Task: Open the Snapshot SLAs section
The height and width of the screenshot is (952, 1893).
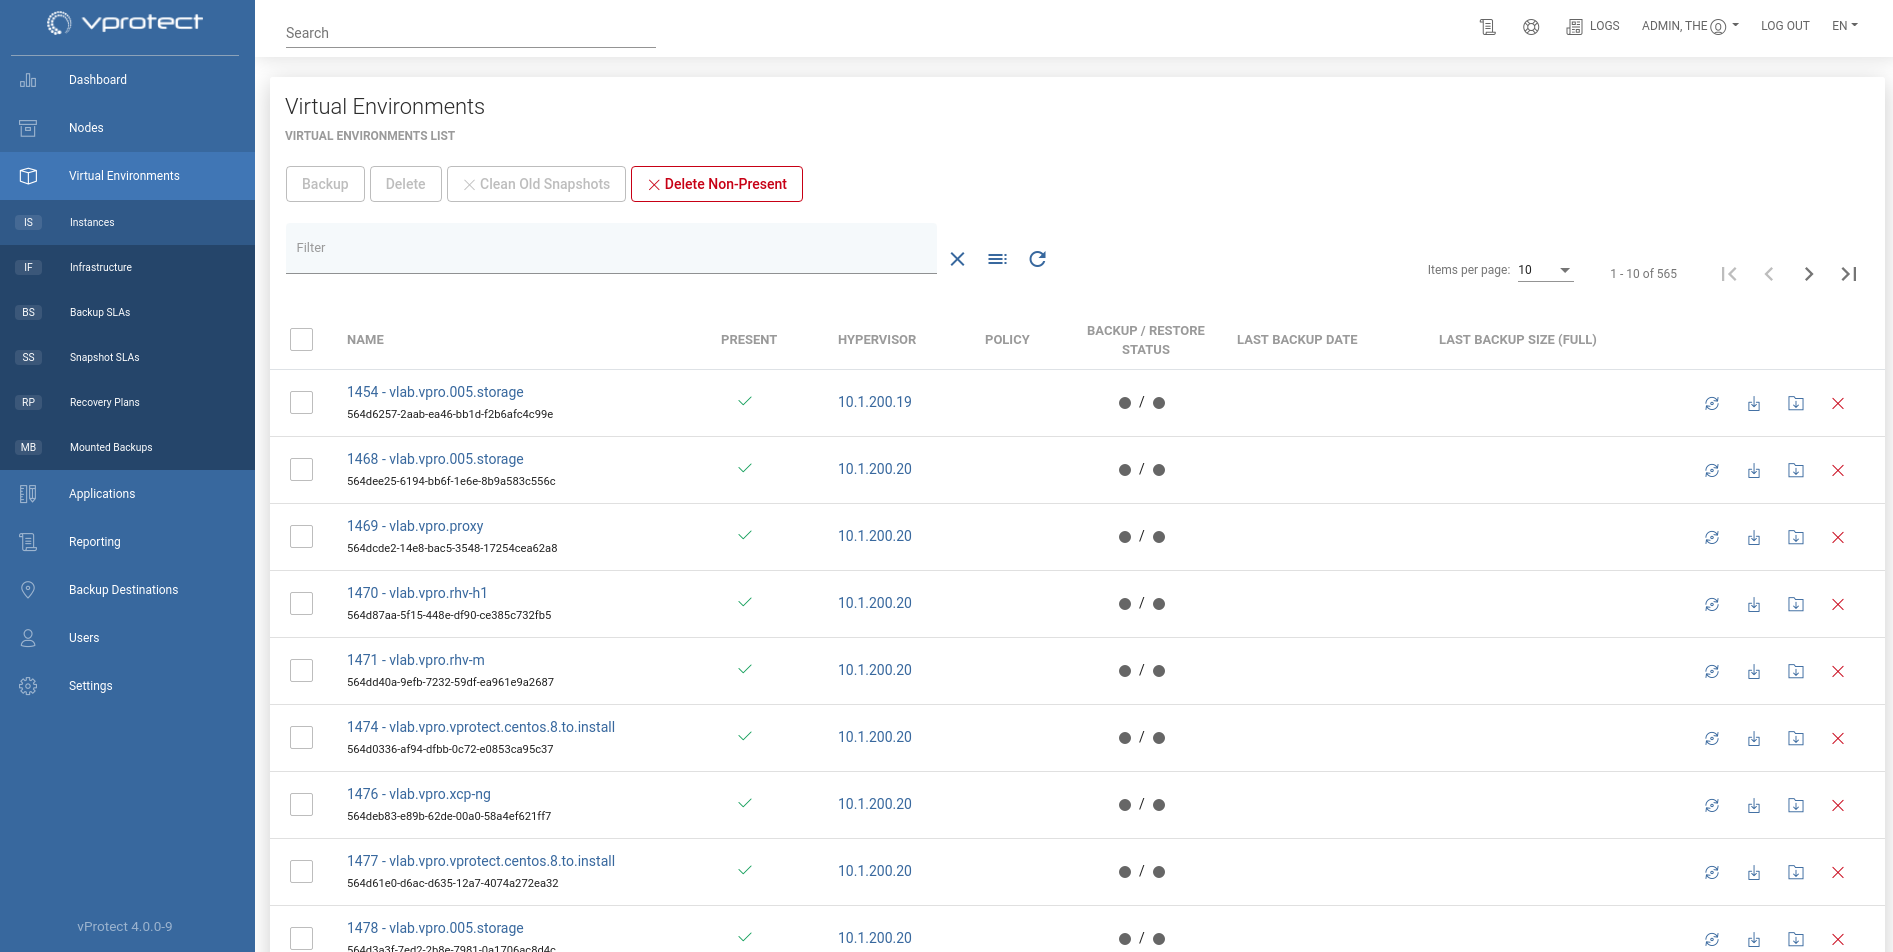Action: (x=104, y=357)
